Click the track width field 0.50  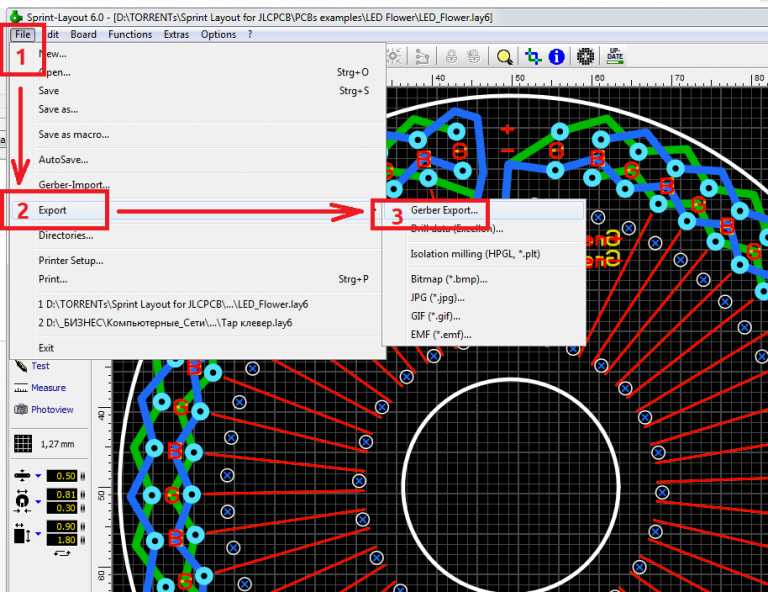click(62, 476)
